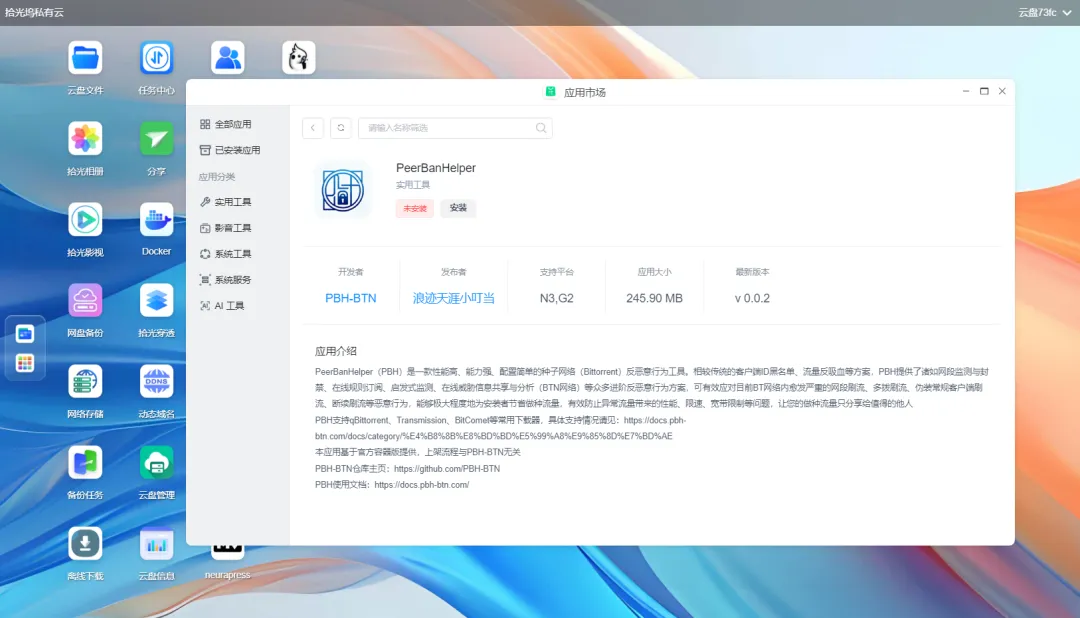Click the 应用介绍 heading
1080x618 pixels.
(335, 351)
